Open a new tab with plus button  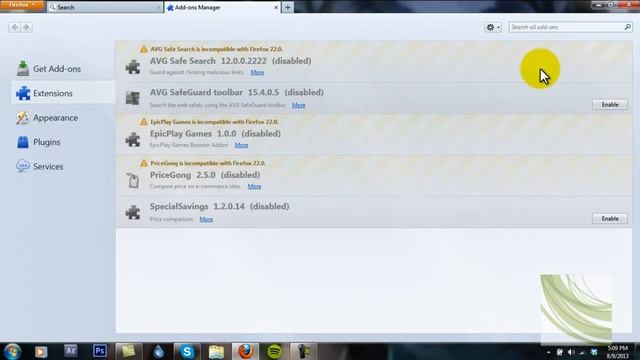(x=287, y=7)
